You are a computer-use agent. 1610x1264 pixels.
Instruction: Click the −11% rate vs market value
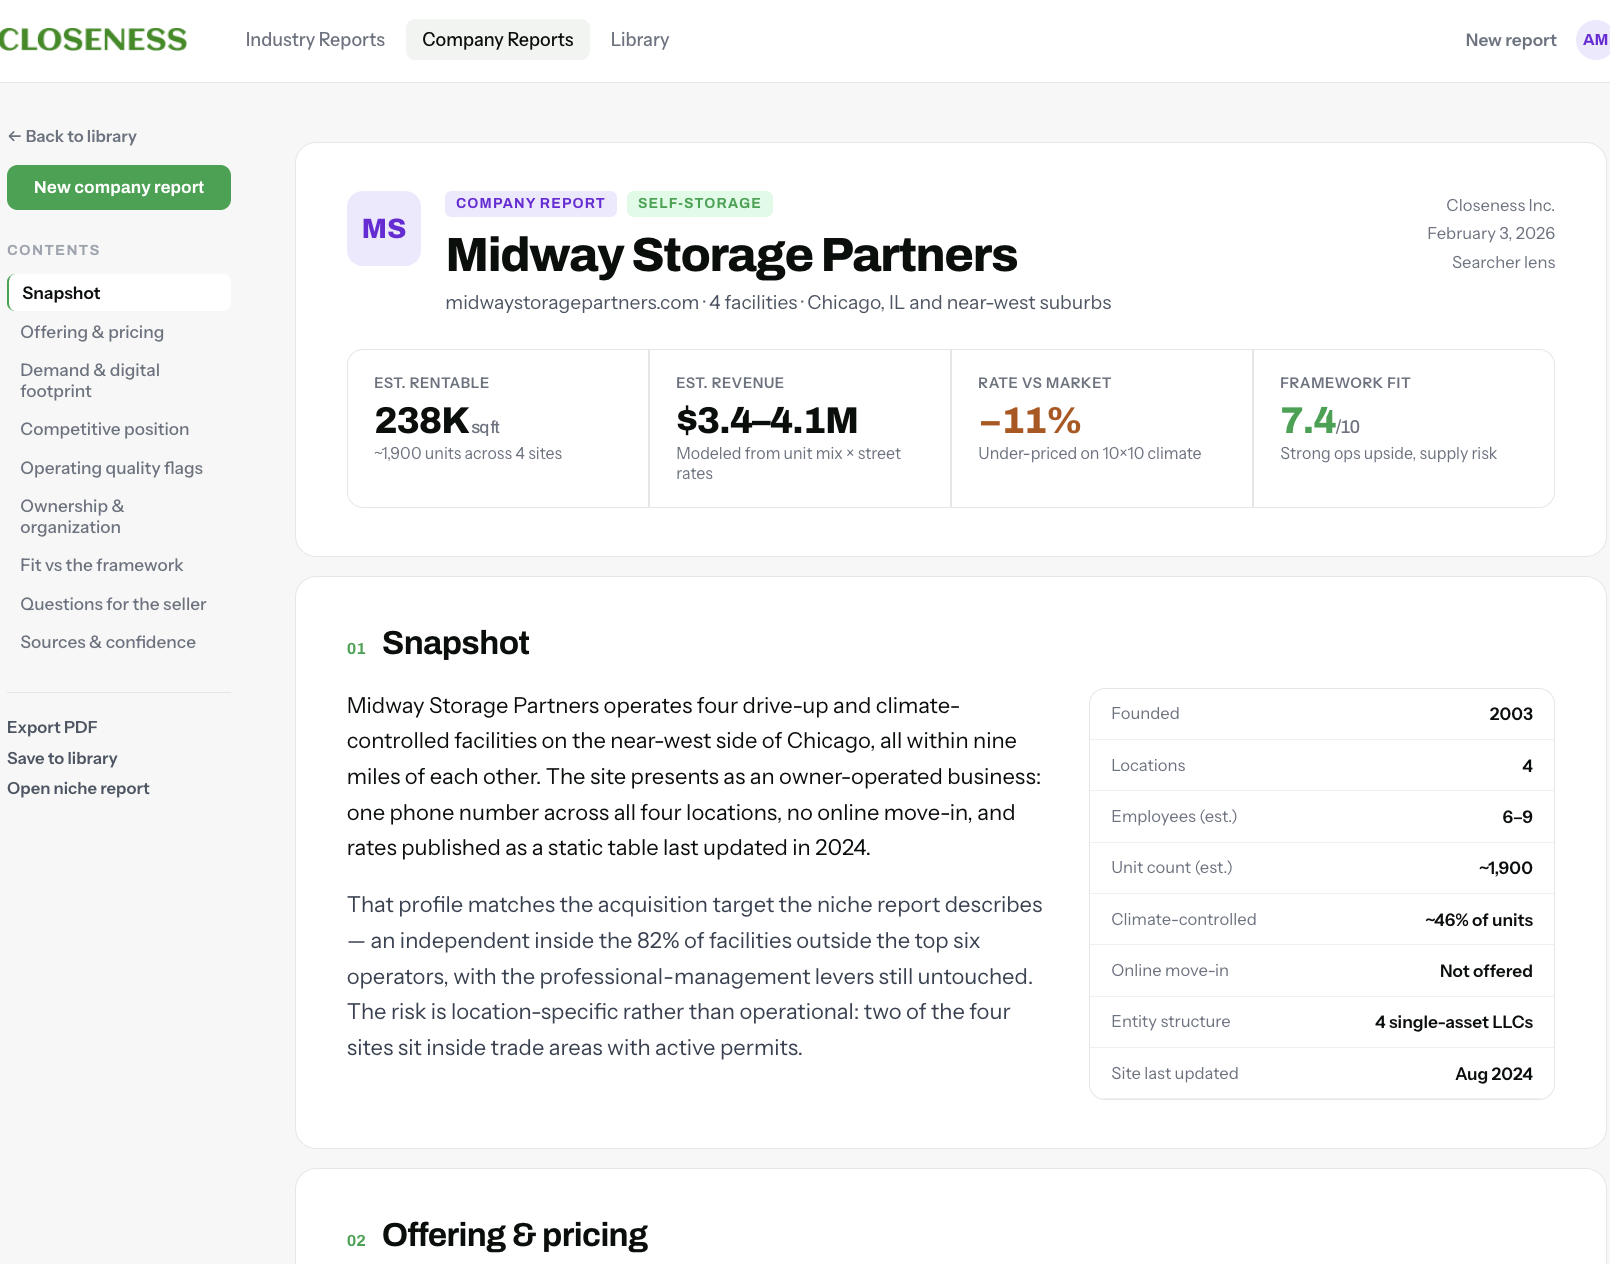pos(1030,421)
